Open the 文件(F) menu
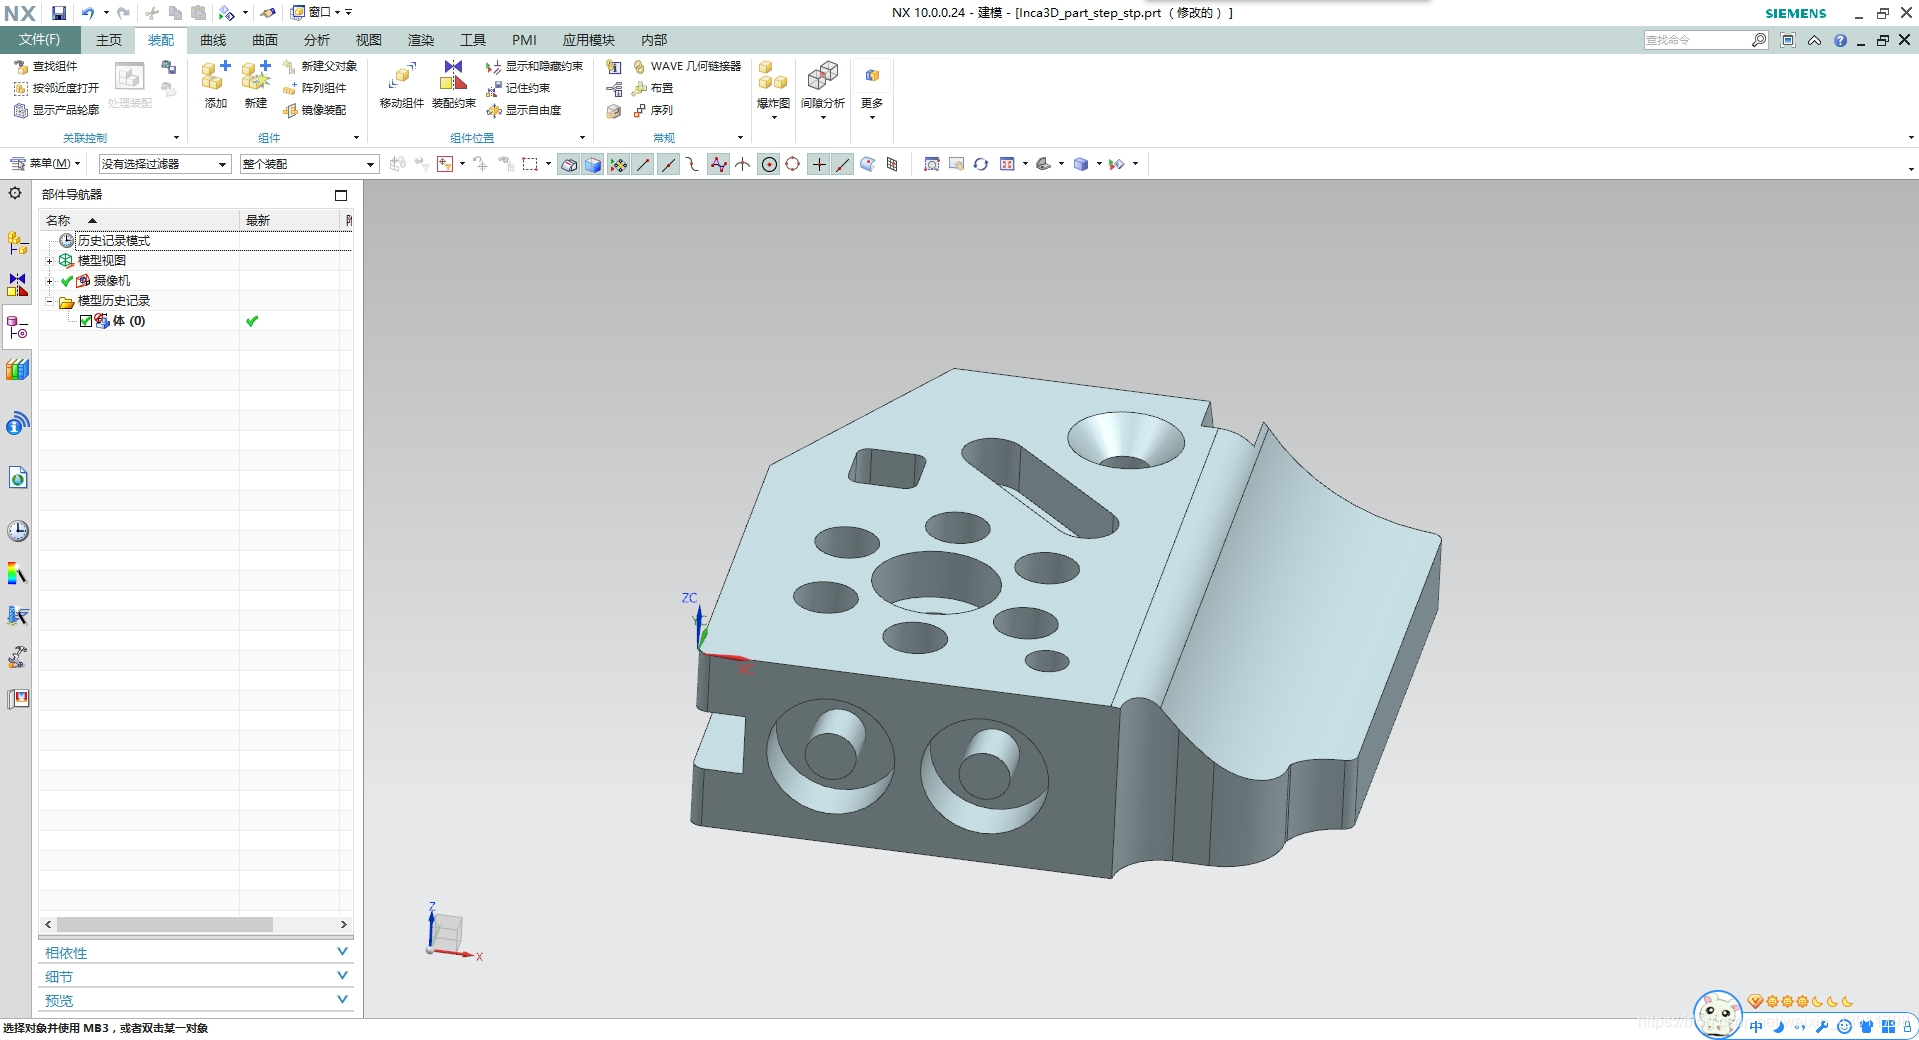This screenshot has height=1040, width=1919. coord(40,40)
